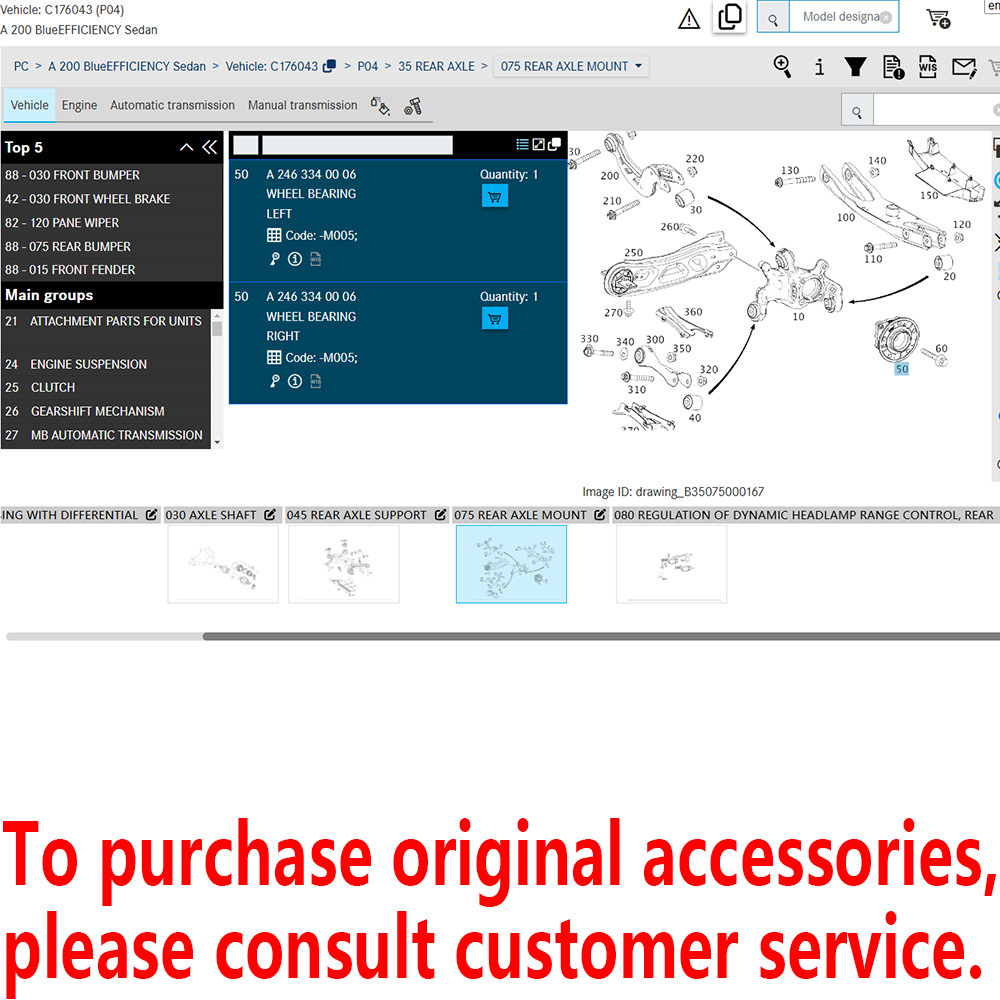Click highlighted callout 50 in the diagram
The image size is (1000, 1000).
902,369
